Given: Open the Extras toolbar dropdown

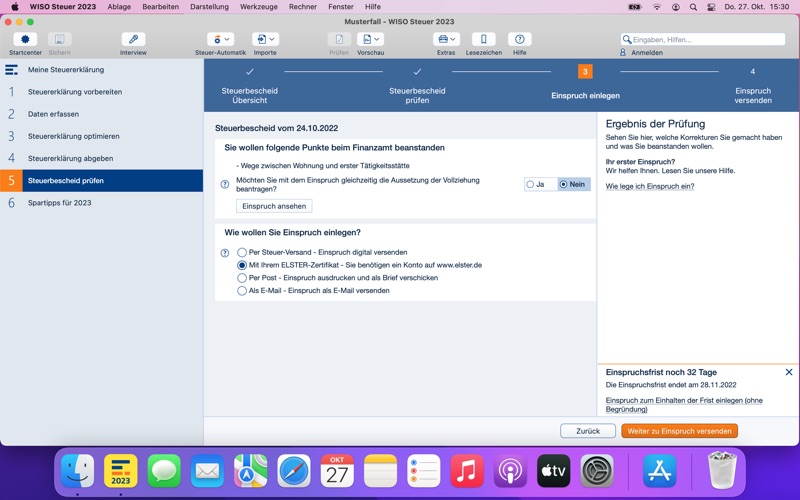Looking at the screenshot, I should tap(446, 39).
